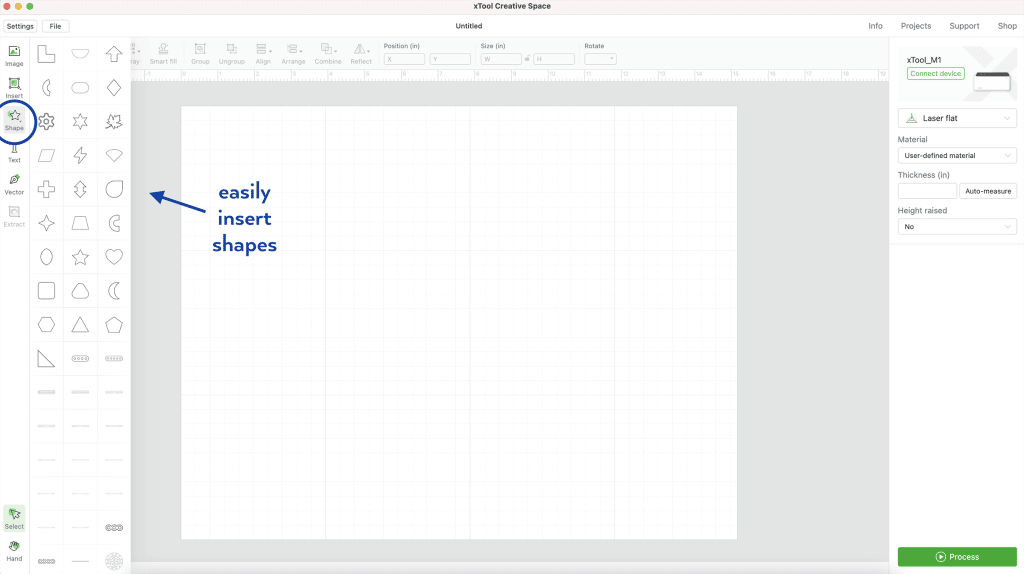Expand the Laser flat mode dropdown
The width and height of the screenshot is (1024, 574).
point(957,118)
